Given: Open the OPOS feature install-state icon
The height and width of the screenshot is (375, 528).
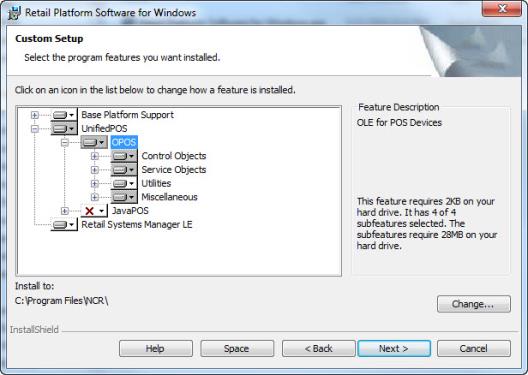Looking at the screenshot, I should click(x=94, y=142).
